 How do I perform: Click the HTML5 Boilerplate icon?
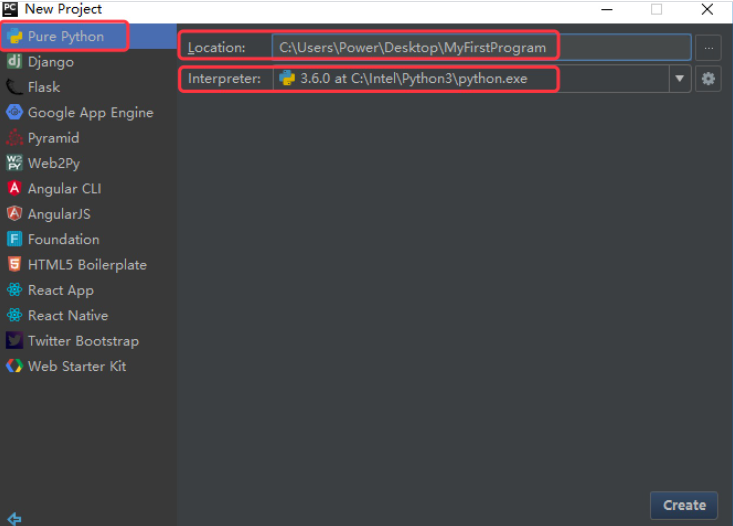pos(14,264)
